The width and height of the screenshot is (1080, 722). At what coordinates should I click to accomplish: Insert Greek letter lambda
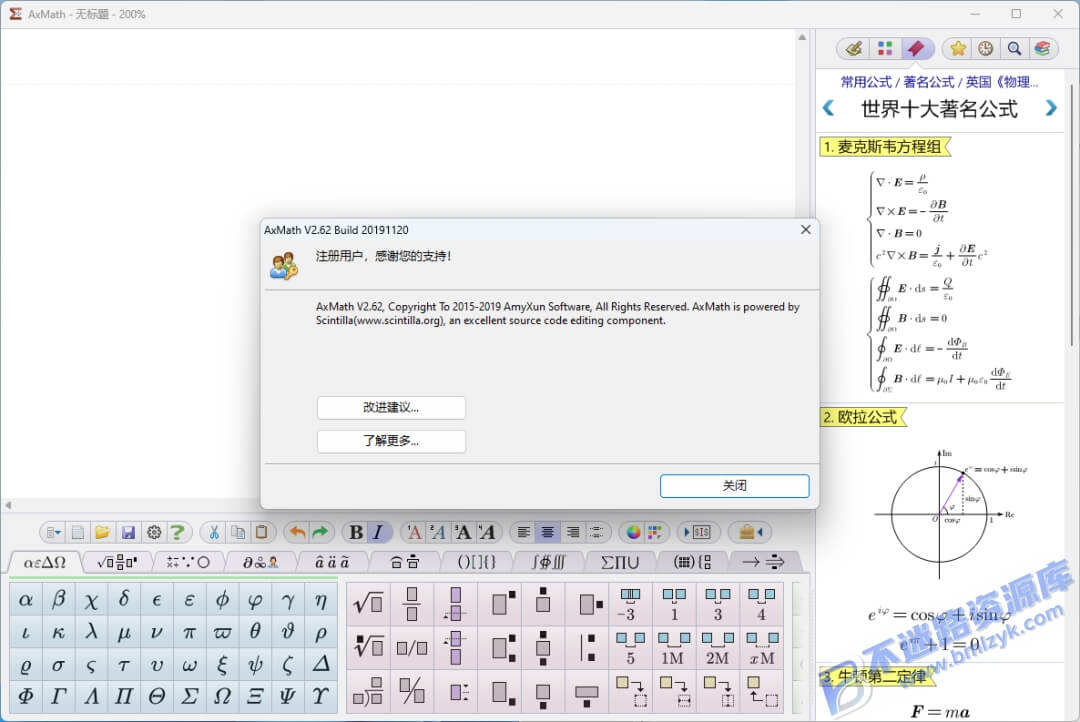[x=92, y=632]
